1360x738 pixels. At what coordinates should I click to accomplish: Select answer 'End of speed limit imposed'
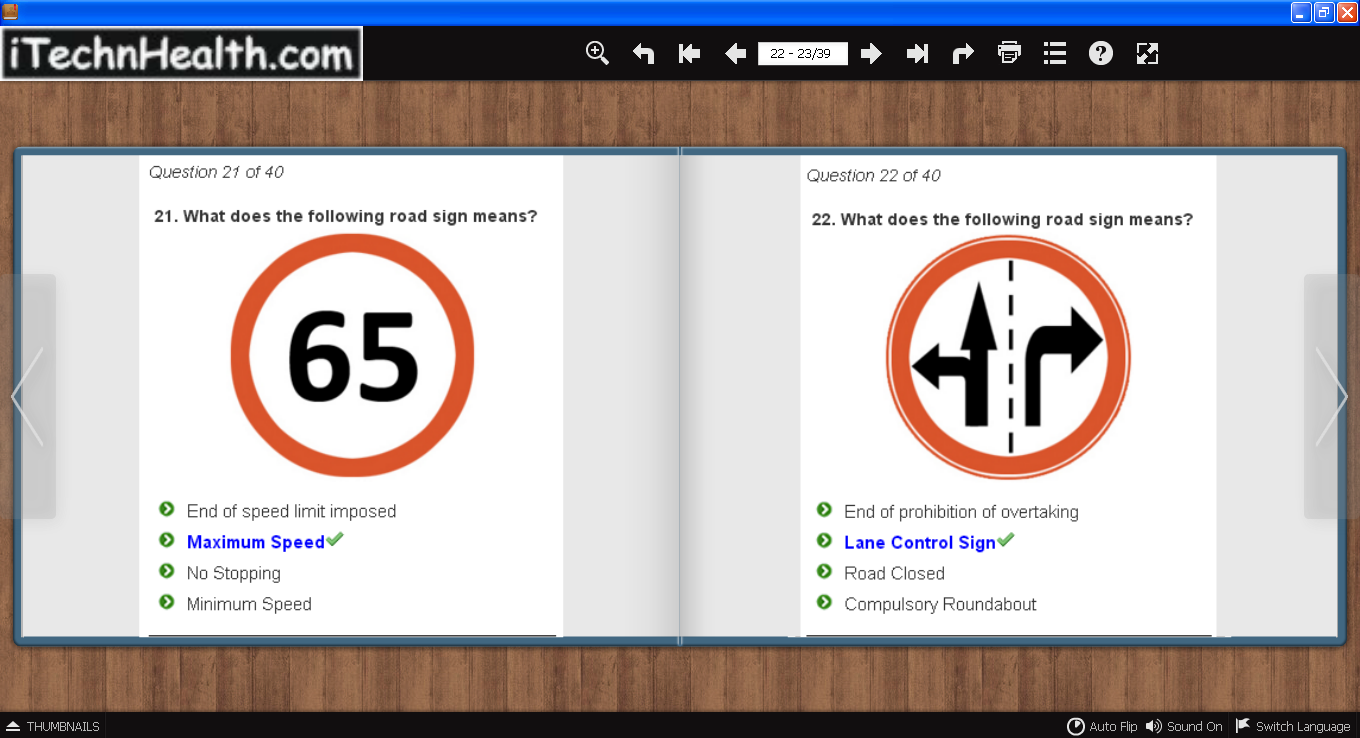(291, 511)
